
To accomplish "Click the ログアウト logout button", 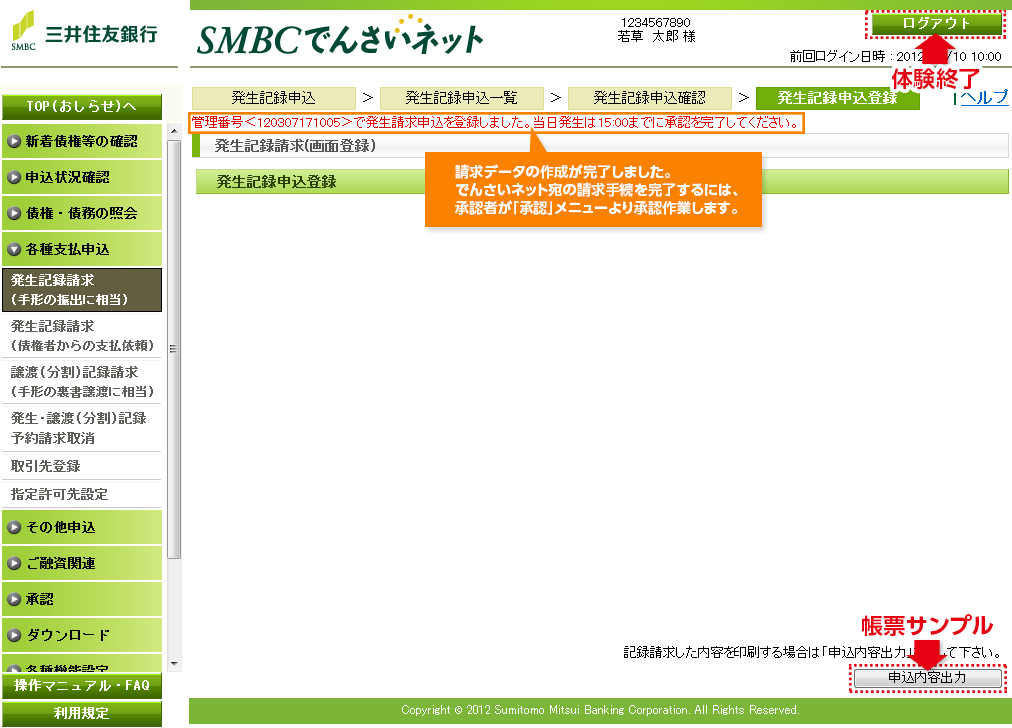I will [x=936, y=24].
